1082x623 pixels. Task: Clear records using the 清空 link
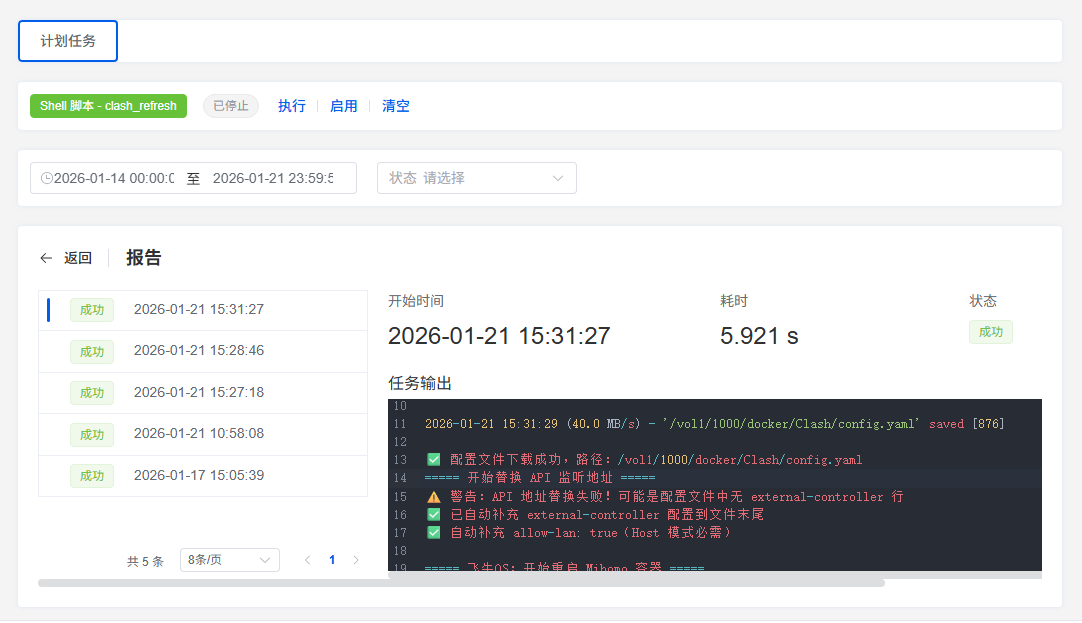pos(394,105)
